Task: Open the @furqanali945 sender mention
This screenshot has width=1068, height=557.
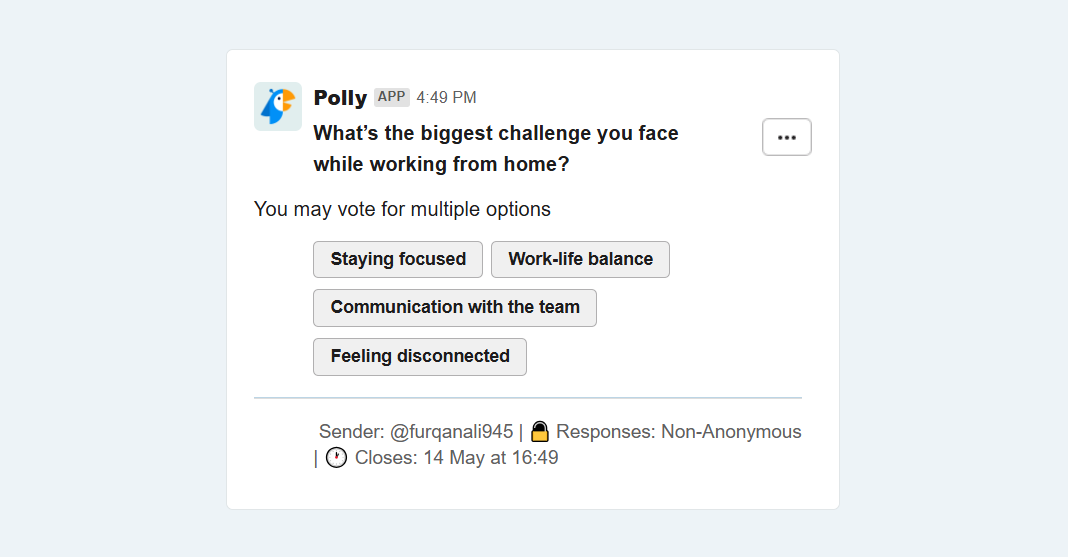Action: point(451,432)
